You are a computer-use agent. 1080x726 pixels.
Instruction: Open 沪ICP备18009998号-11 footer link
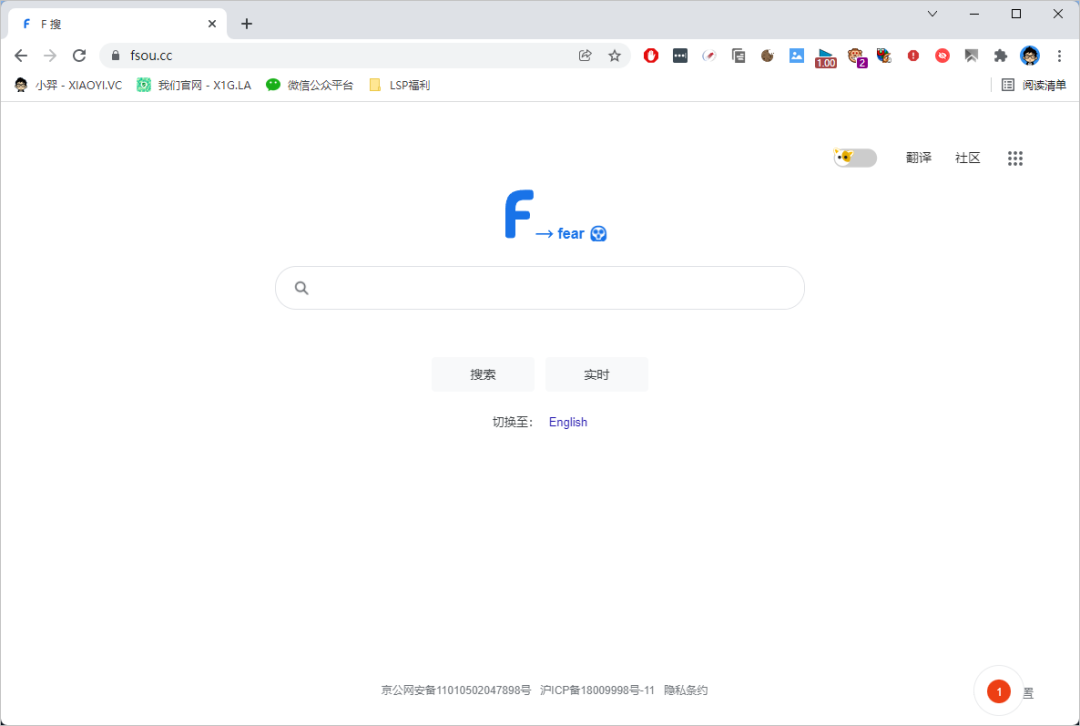pyautogui.click(x=597, y=690)
